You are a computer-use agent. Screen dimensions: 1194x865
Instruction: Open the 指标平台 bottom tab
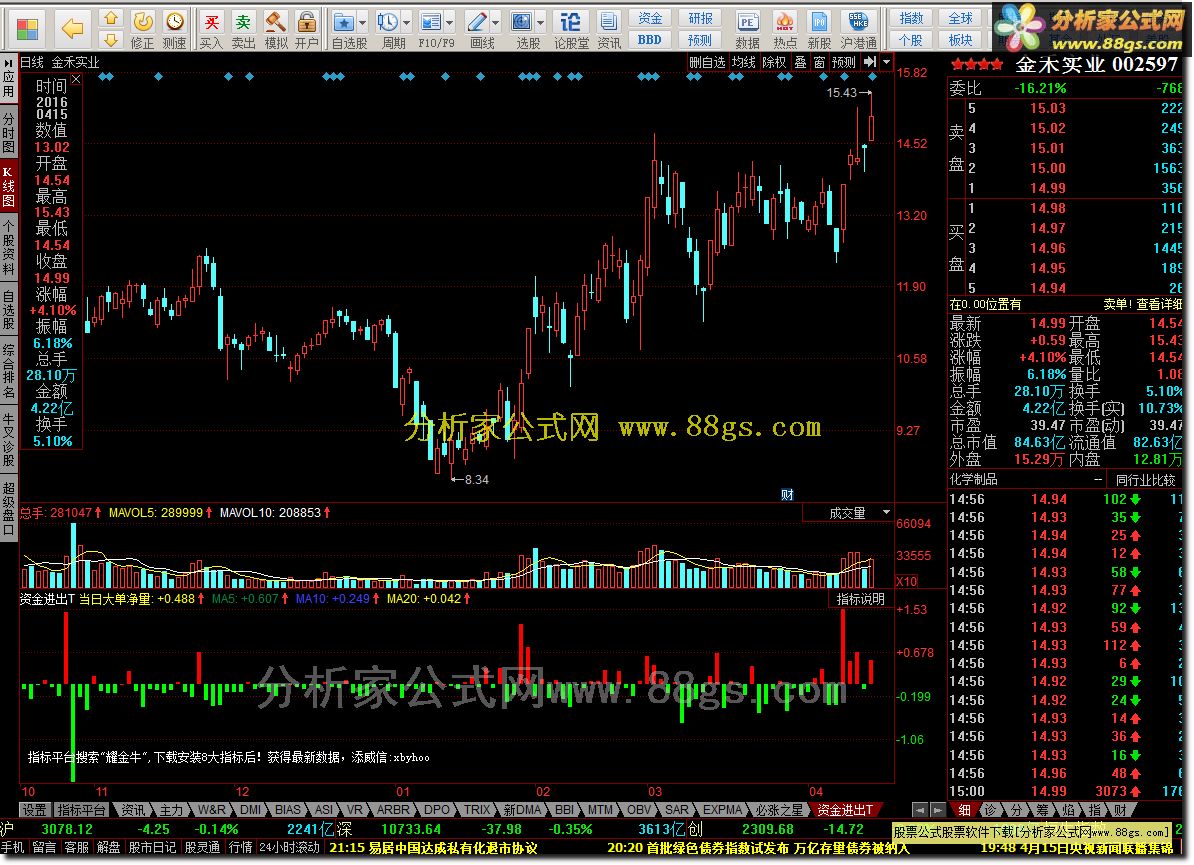click(81, 810)
